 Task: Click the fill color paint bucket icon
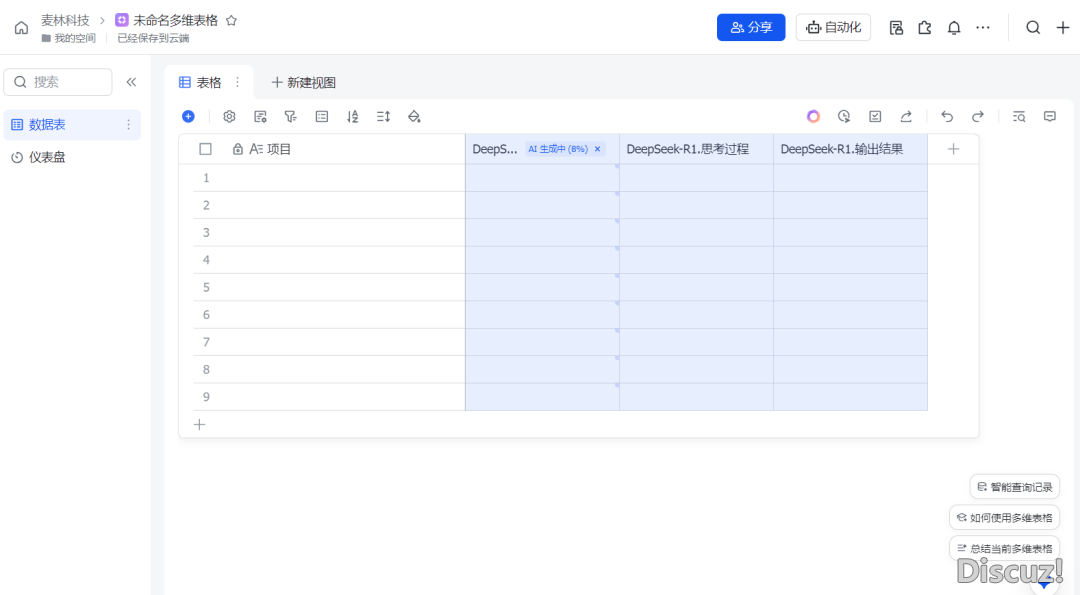coord(414,117)
